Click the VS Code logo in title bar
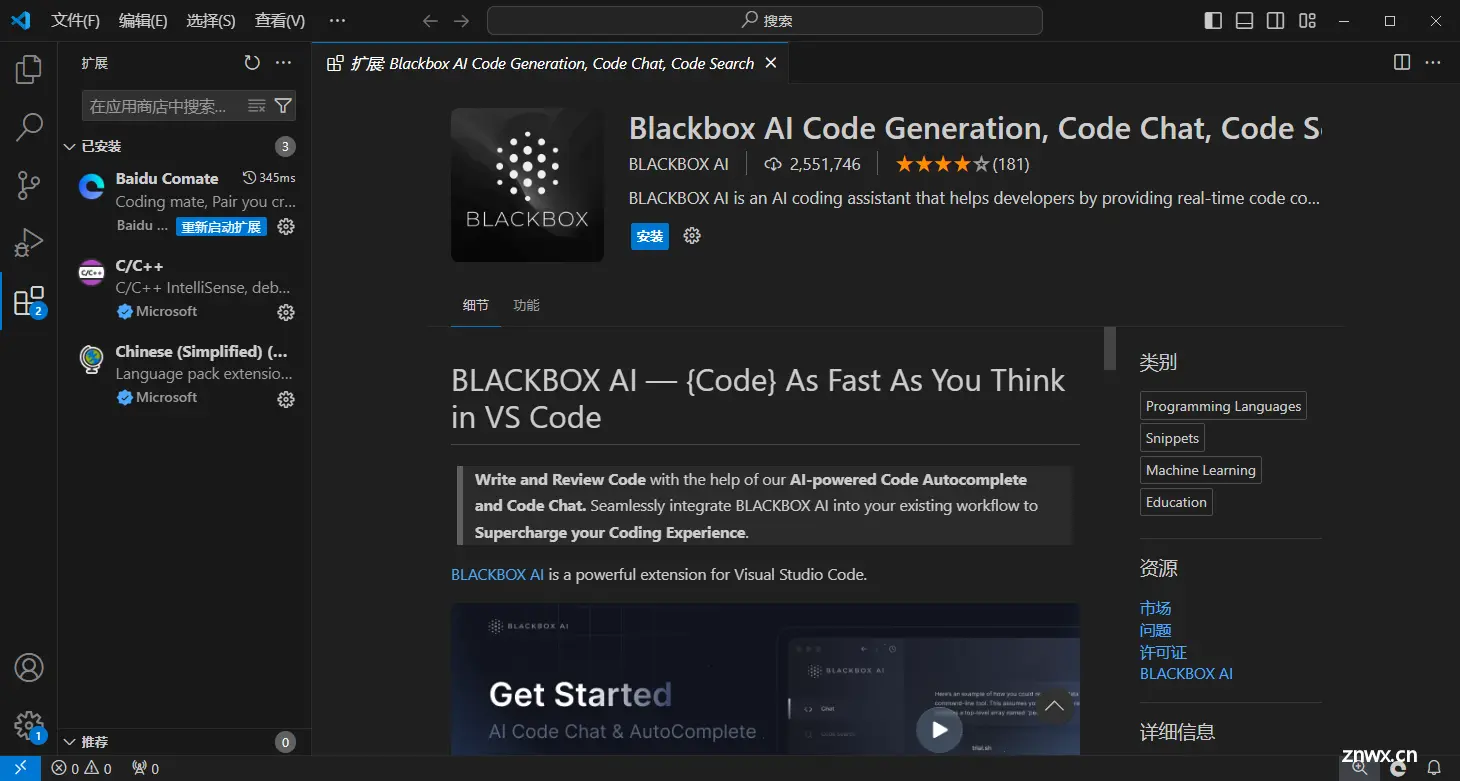 pos(20,20)
